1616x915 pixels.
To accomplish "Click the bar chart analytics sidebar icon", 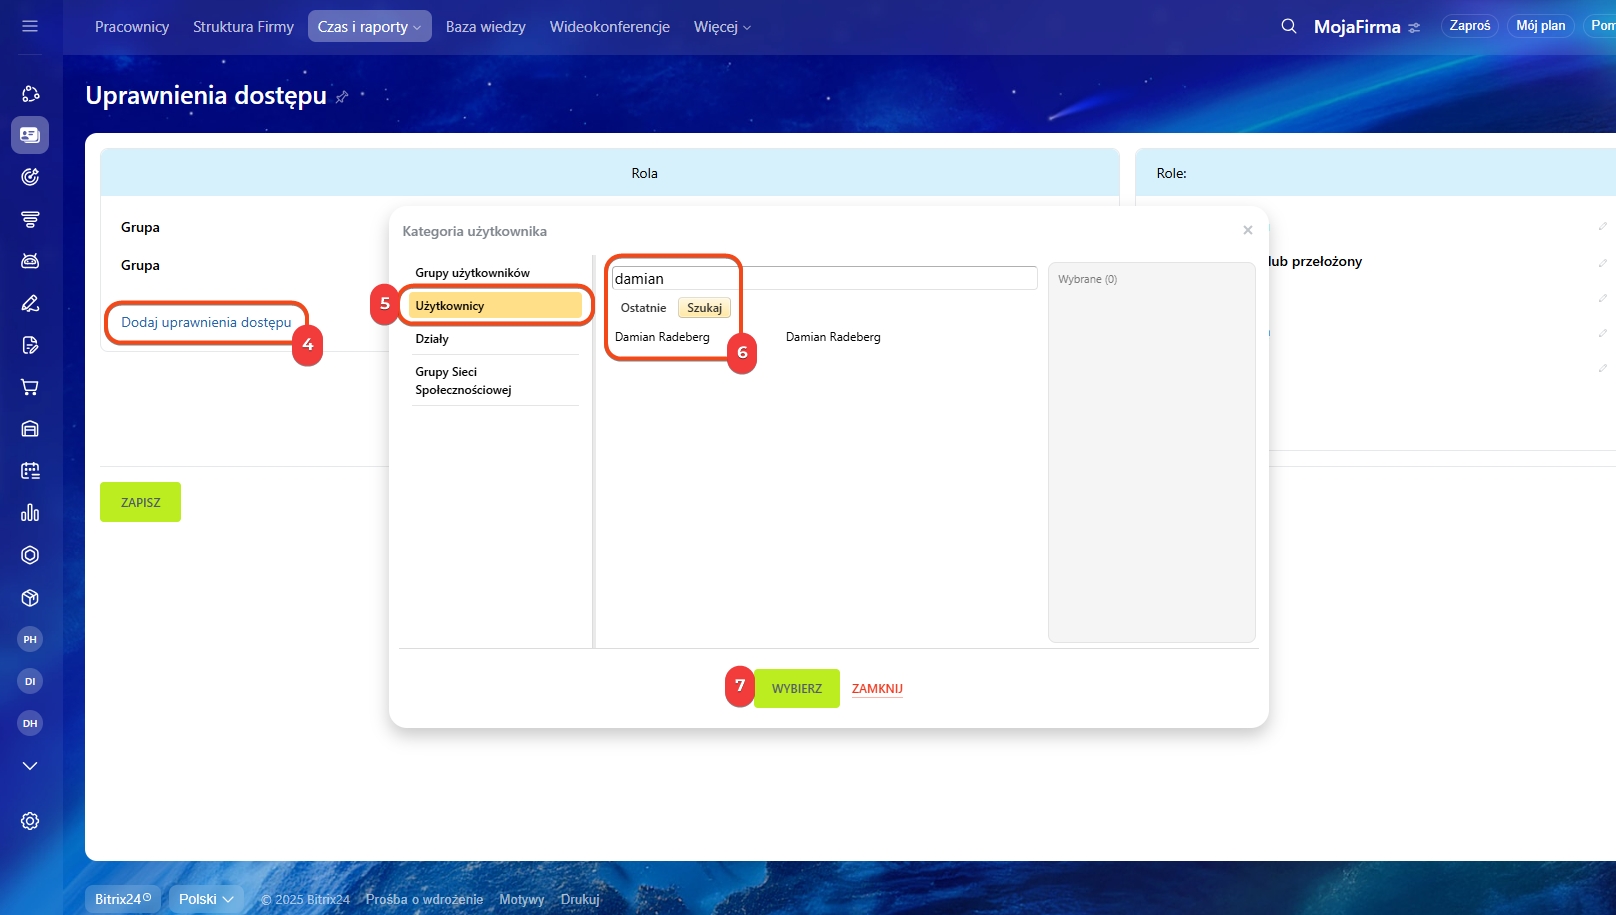I will (x=30, y=513).
